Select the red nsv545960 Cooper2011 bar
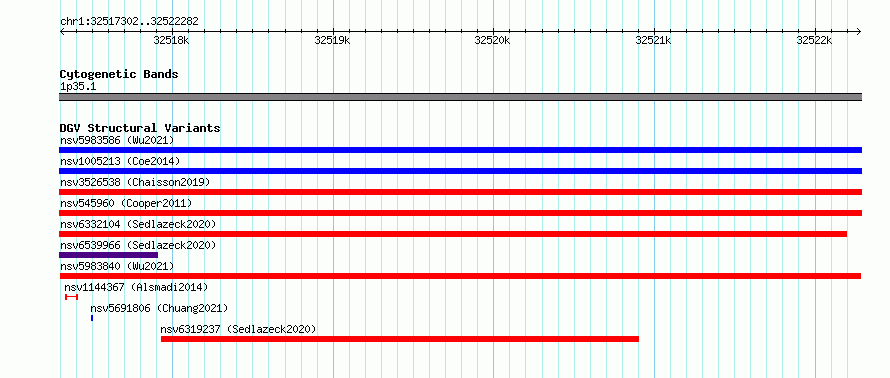Screen dimensions: 890x378 coord(460,213)
